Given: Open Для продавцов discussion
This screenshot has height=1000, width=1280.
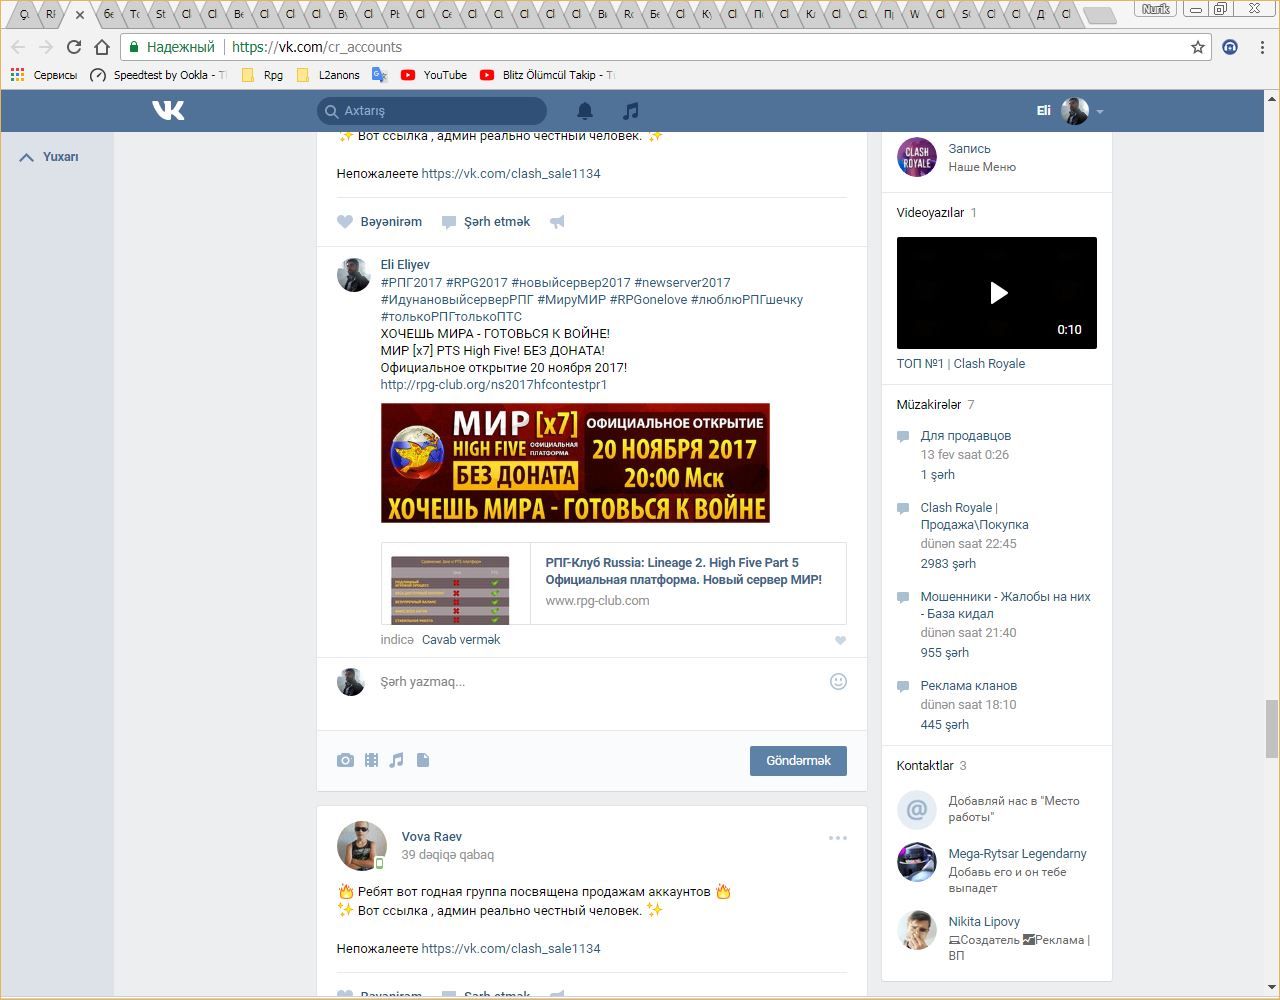Looking at the screenshot, I should point(966,436).
